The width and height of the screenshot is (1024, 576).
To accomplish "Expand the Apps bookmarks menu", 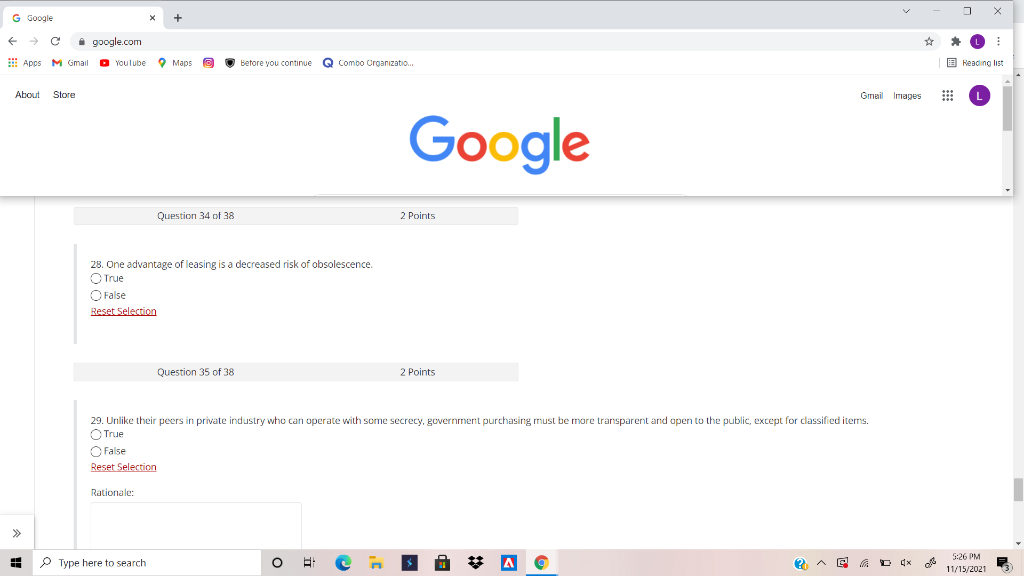I will [x=26, y=62].
